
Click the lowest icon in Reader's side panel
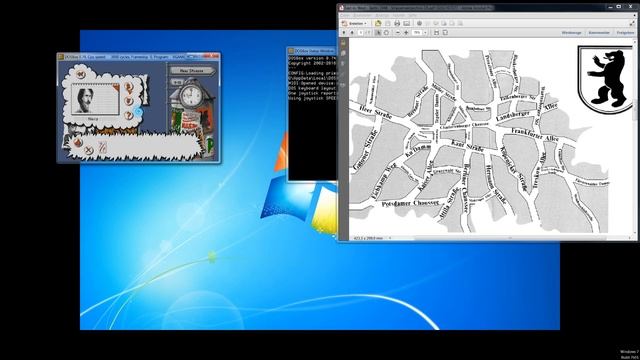click(343, 85)
